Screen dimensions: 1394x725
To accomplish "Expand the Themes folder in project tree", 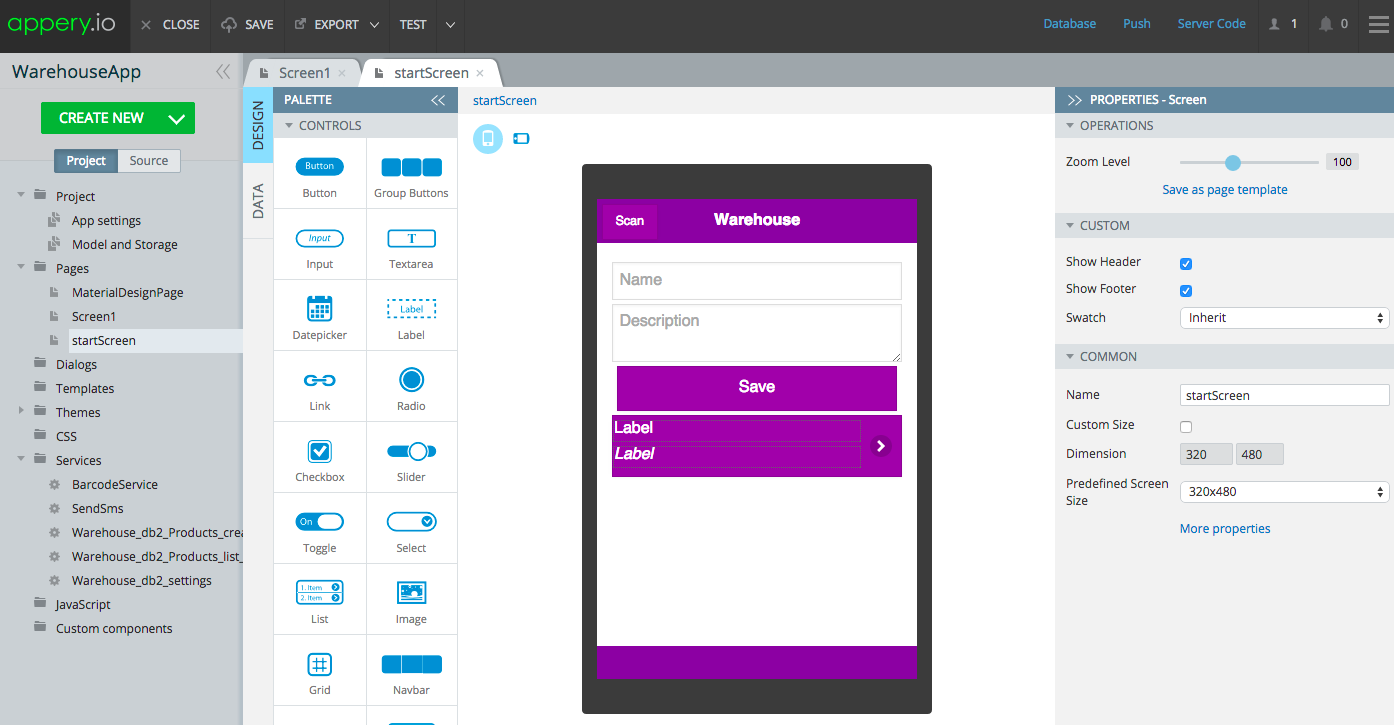I will [x=22, y=411].
